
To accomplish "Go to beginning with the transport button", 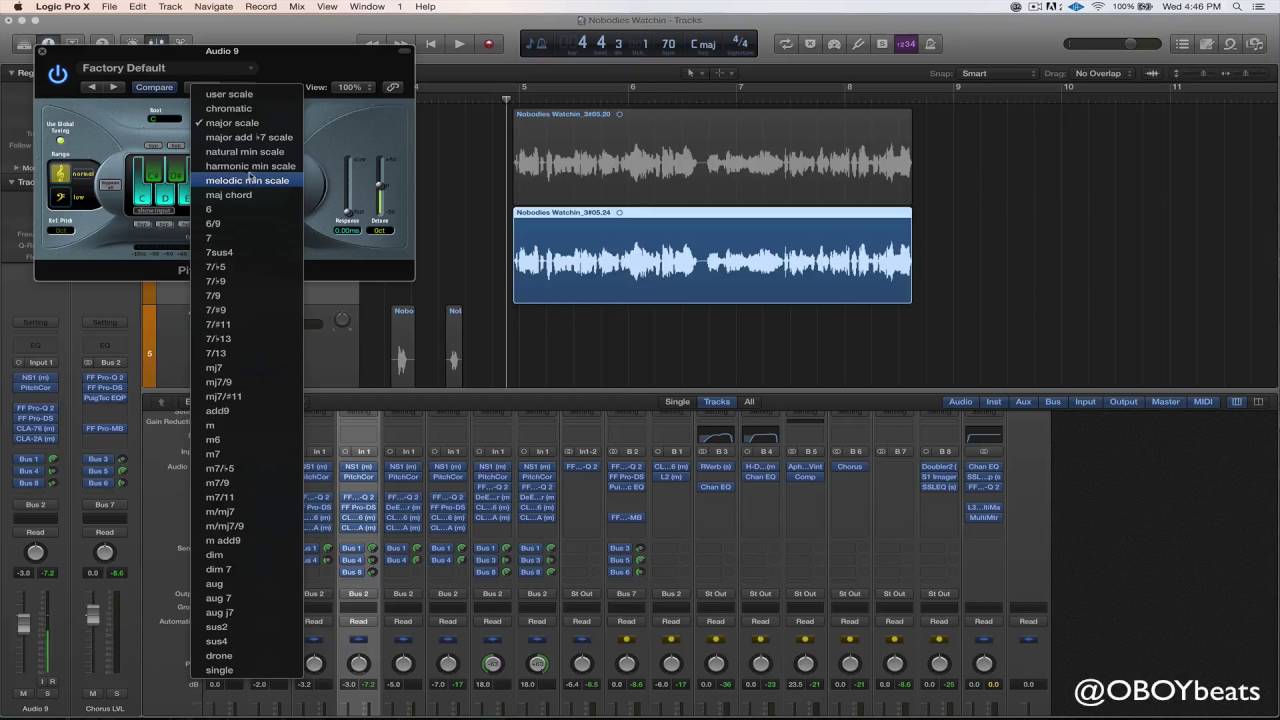I will [x=431, y=44].
